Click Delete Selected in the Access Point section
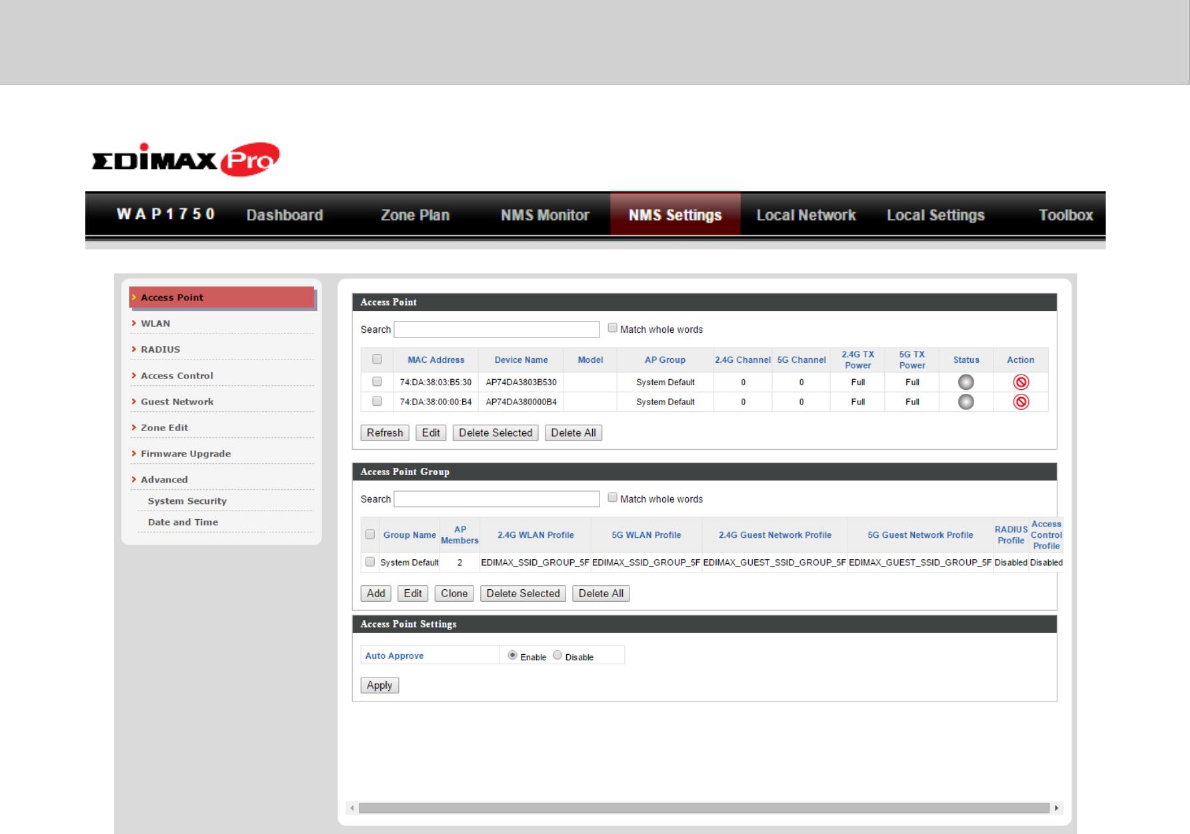The height and width of the screenshot is (834, 1190). (x=496, y=433)
